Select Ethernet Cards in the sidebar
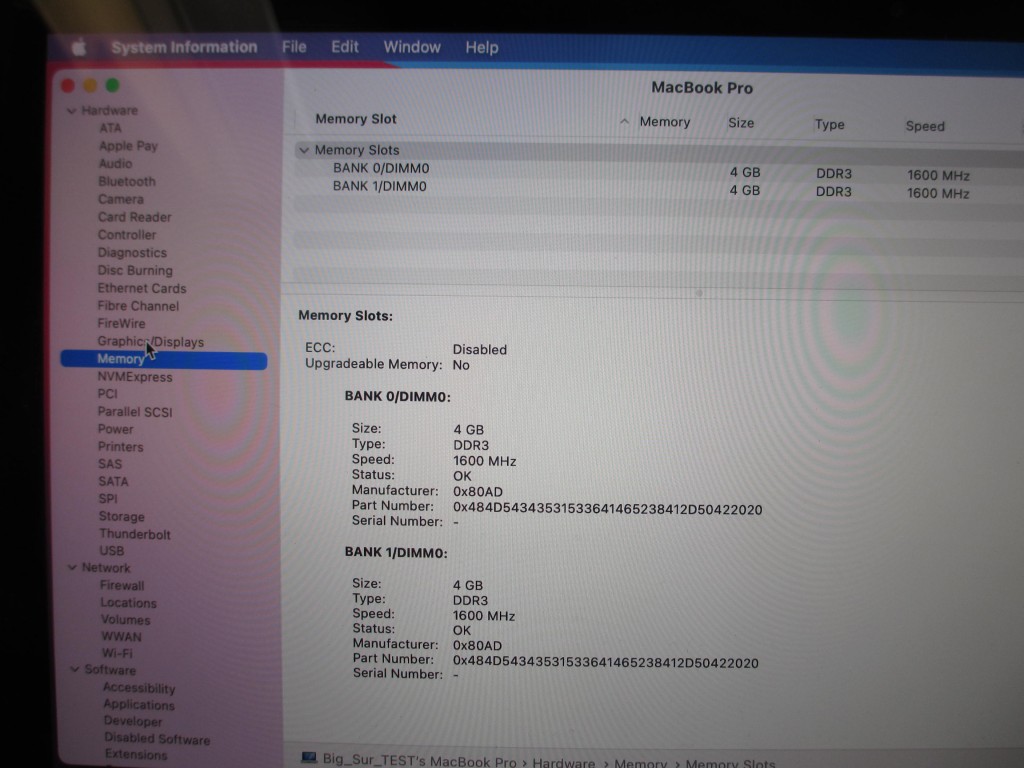This screenshot has width=1024, height=768. click(x=142, y=288)
